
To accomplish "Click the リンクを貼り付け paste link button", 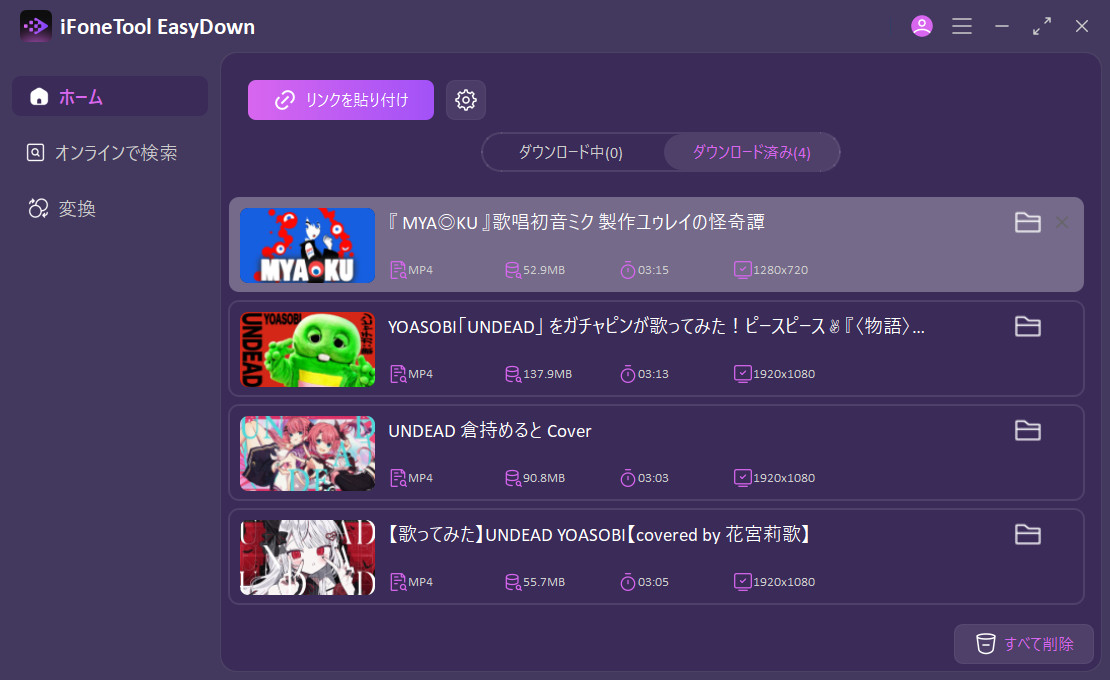I will [340, 100].
